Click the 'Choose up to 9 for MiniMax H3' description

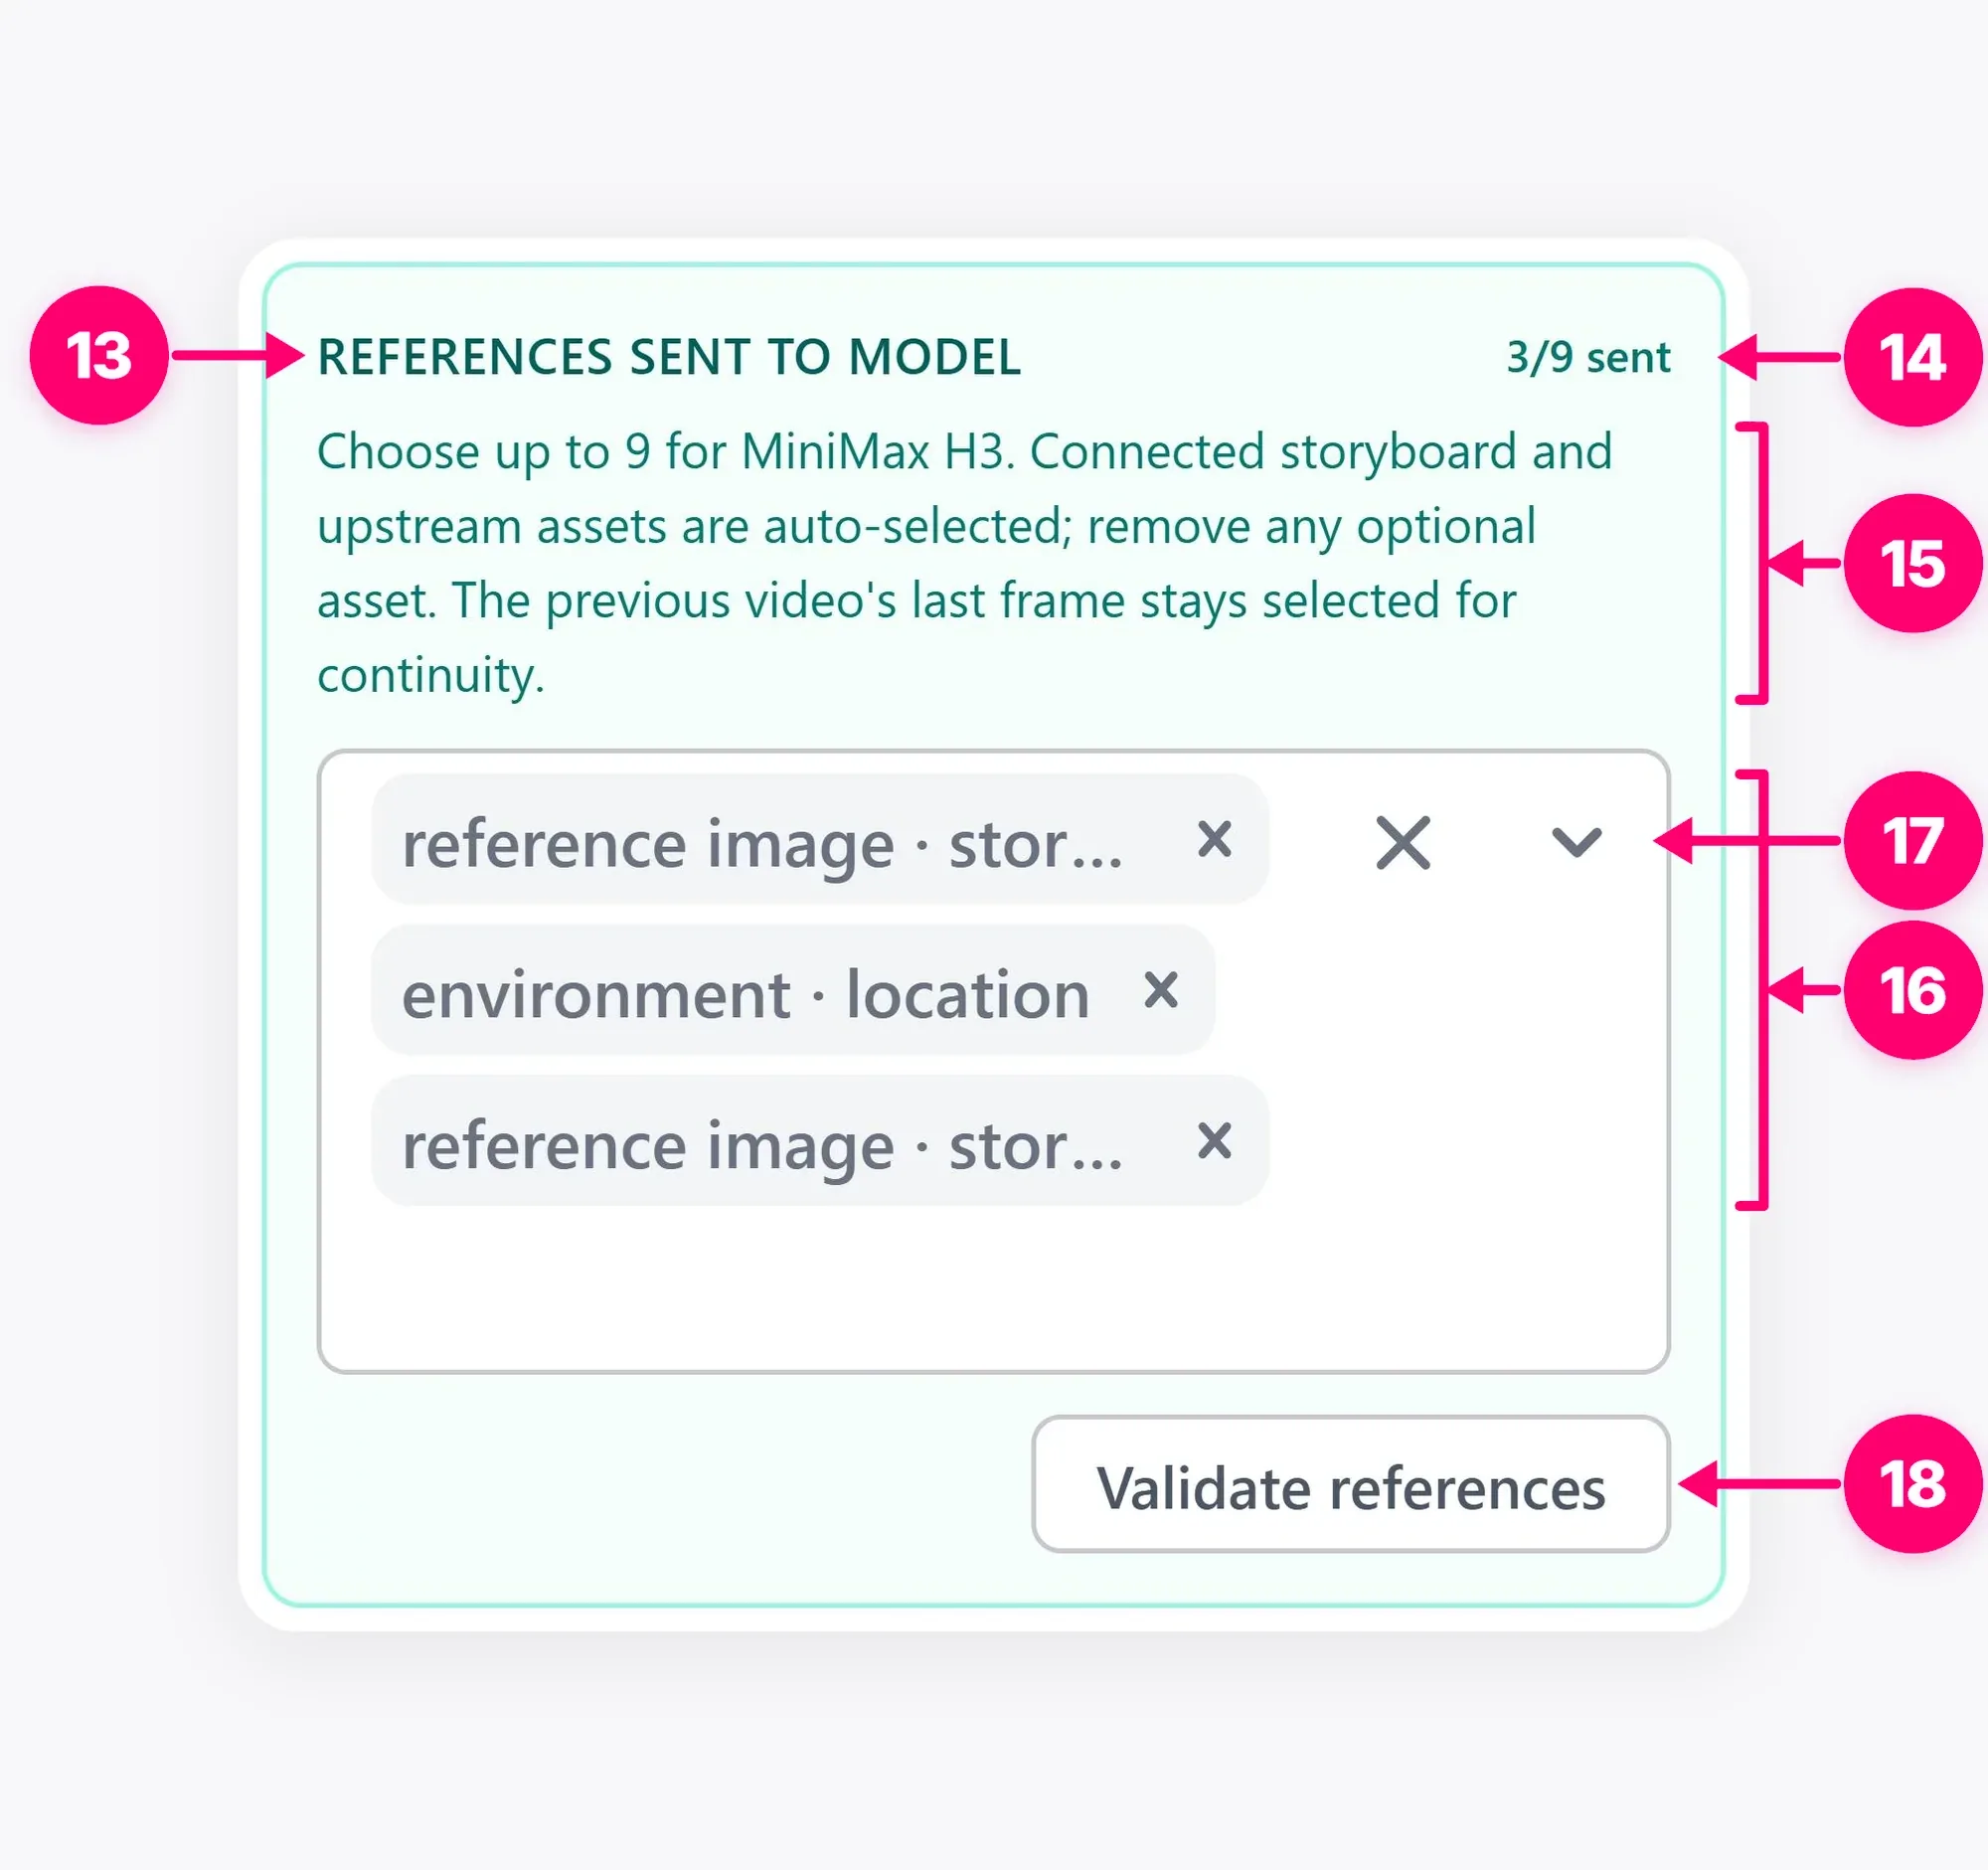(x=965, y=563)
